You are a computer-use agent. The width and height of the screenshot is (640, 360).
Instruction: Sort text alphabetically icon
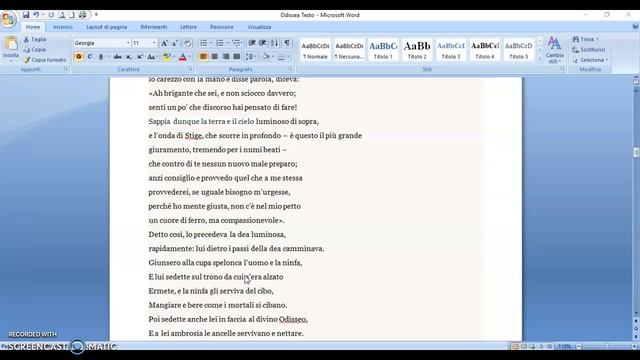coord(275,43)
